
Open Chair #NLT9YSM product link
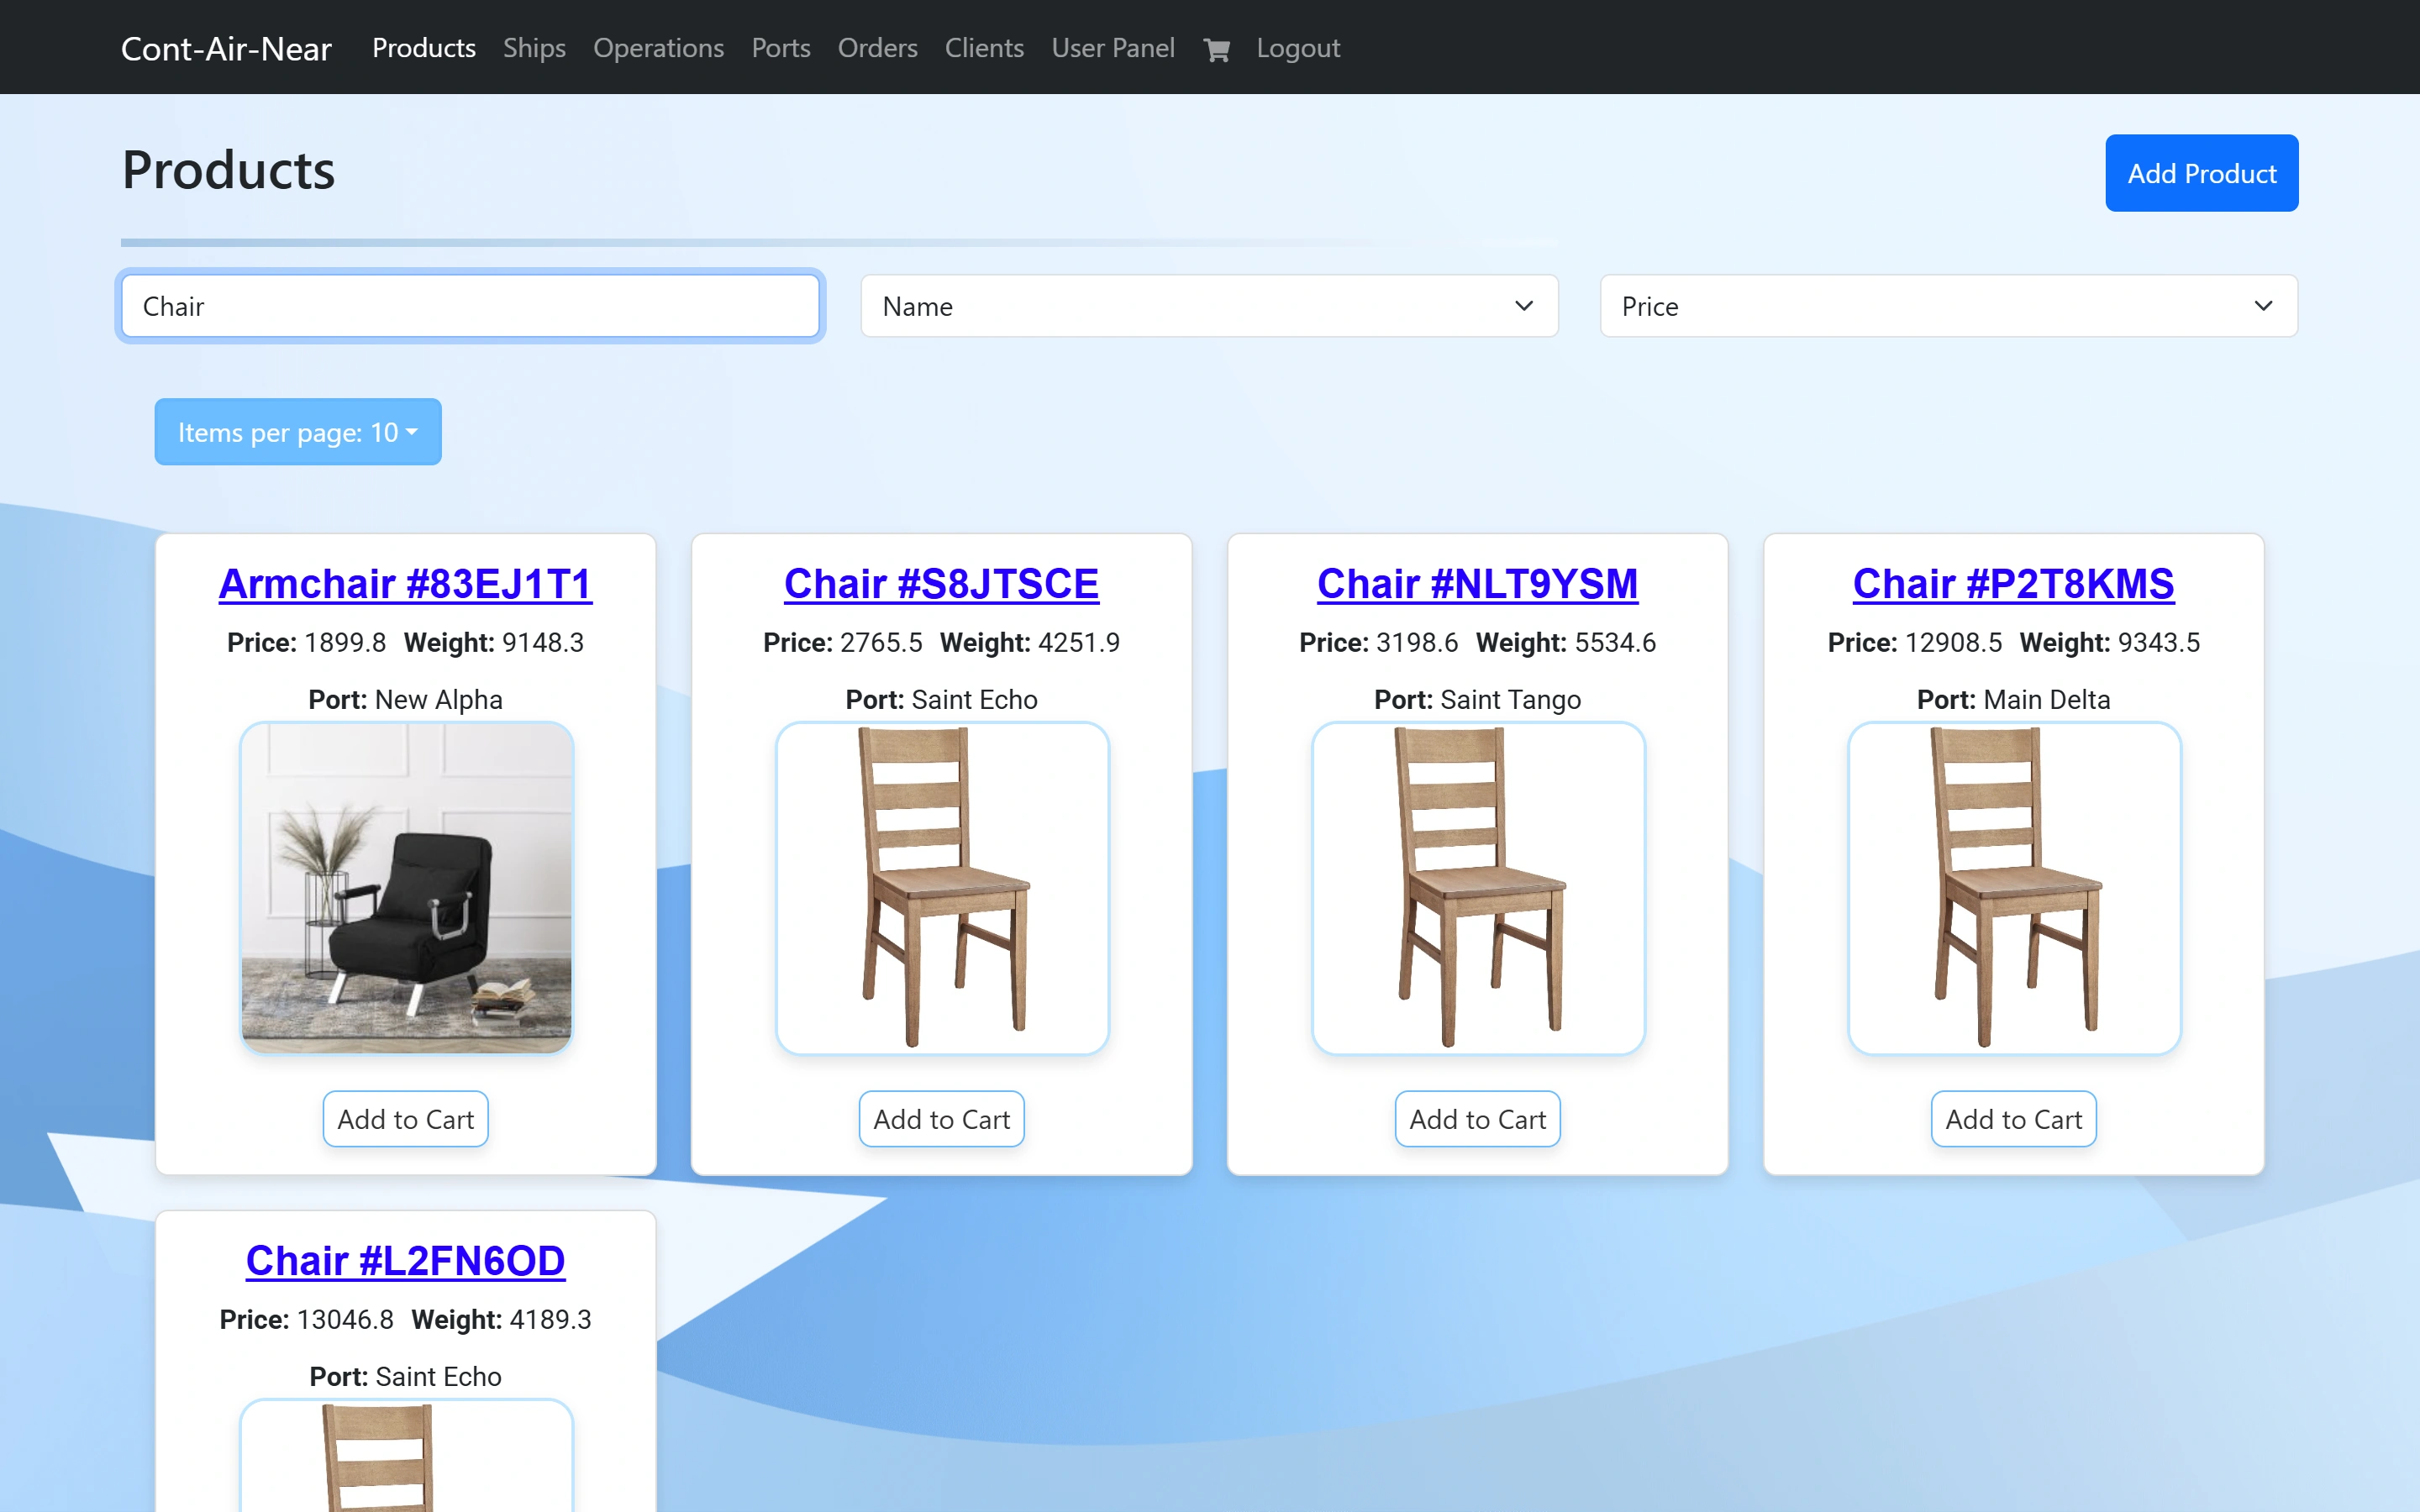(x=1477, y=584)
